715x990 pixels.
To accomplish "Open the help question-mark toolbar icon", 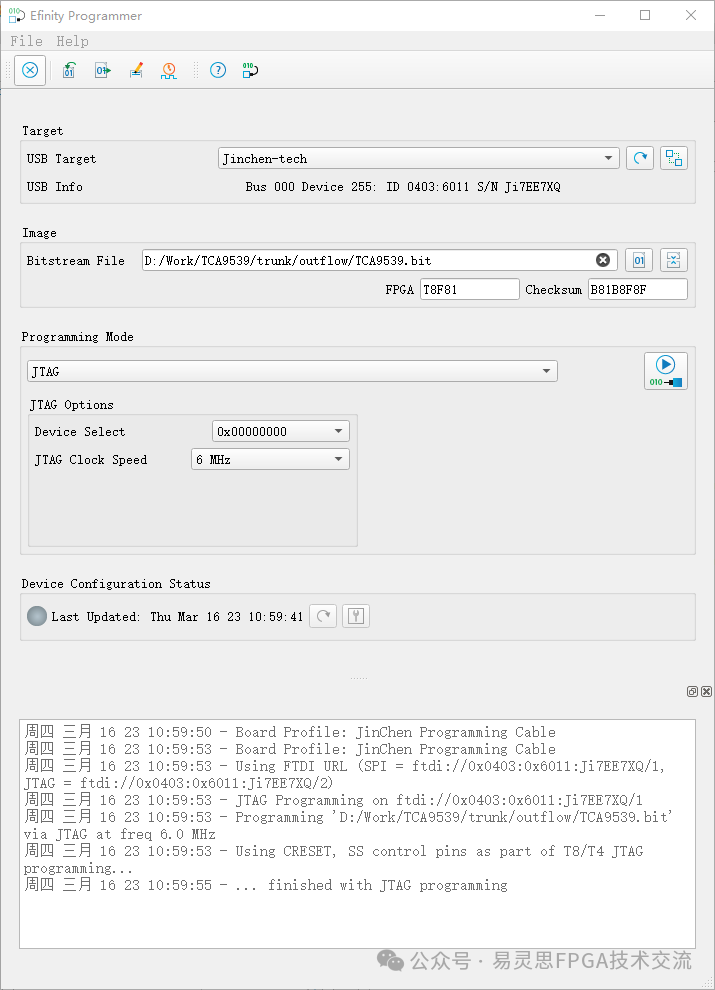I will pos(218,70).
